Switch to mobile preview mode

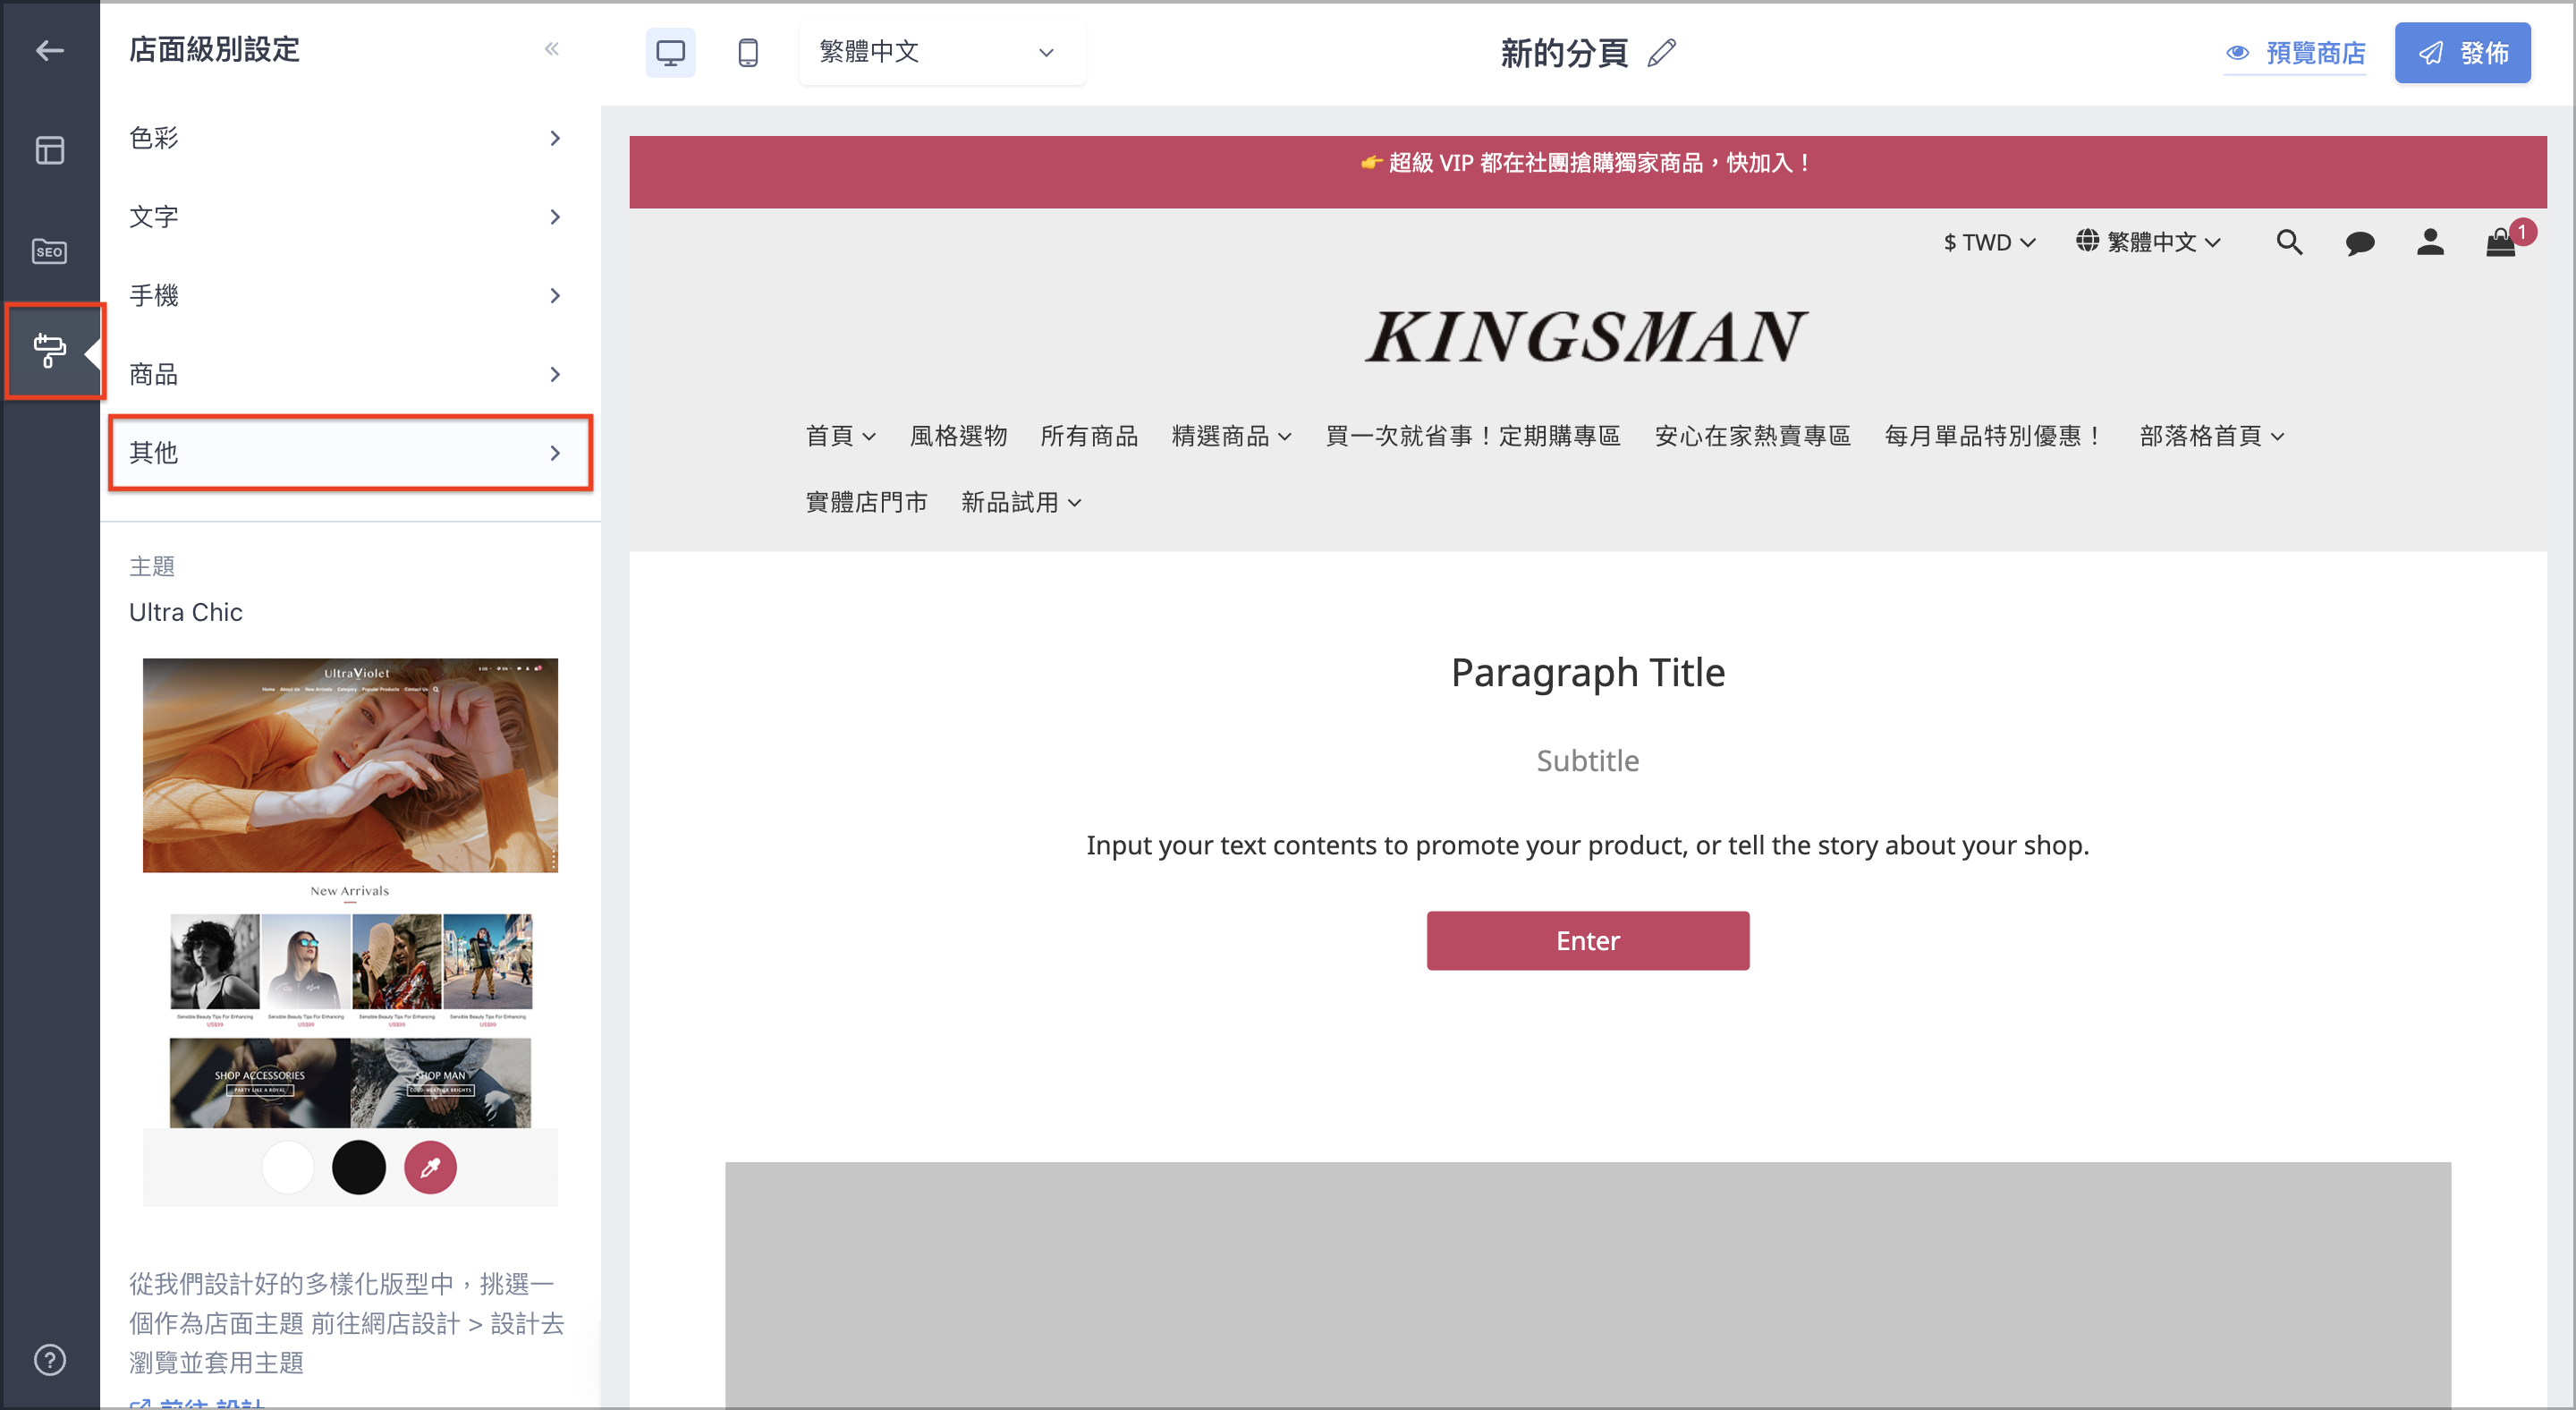(748, 52)
